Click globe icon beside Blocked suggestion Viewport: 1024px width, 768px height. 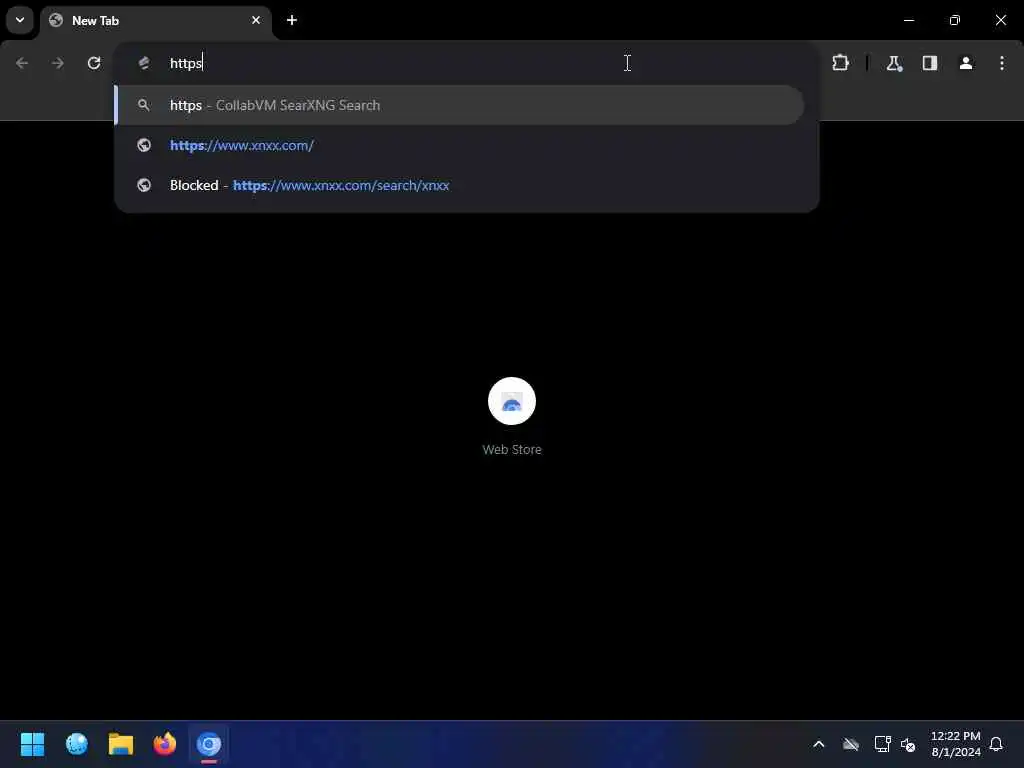144,185
